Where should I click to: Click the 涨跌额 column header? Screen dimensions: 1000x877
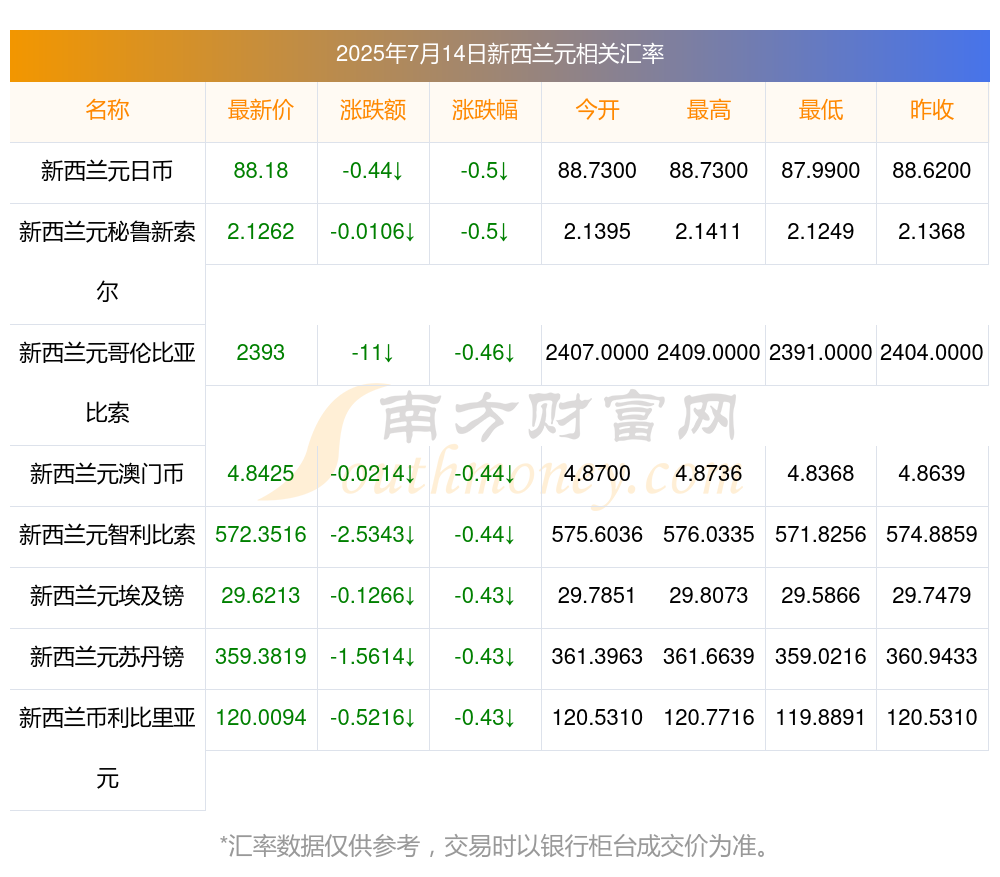pyautogui.click(x=373, y=110)
